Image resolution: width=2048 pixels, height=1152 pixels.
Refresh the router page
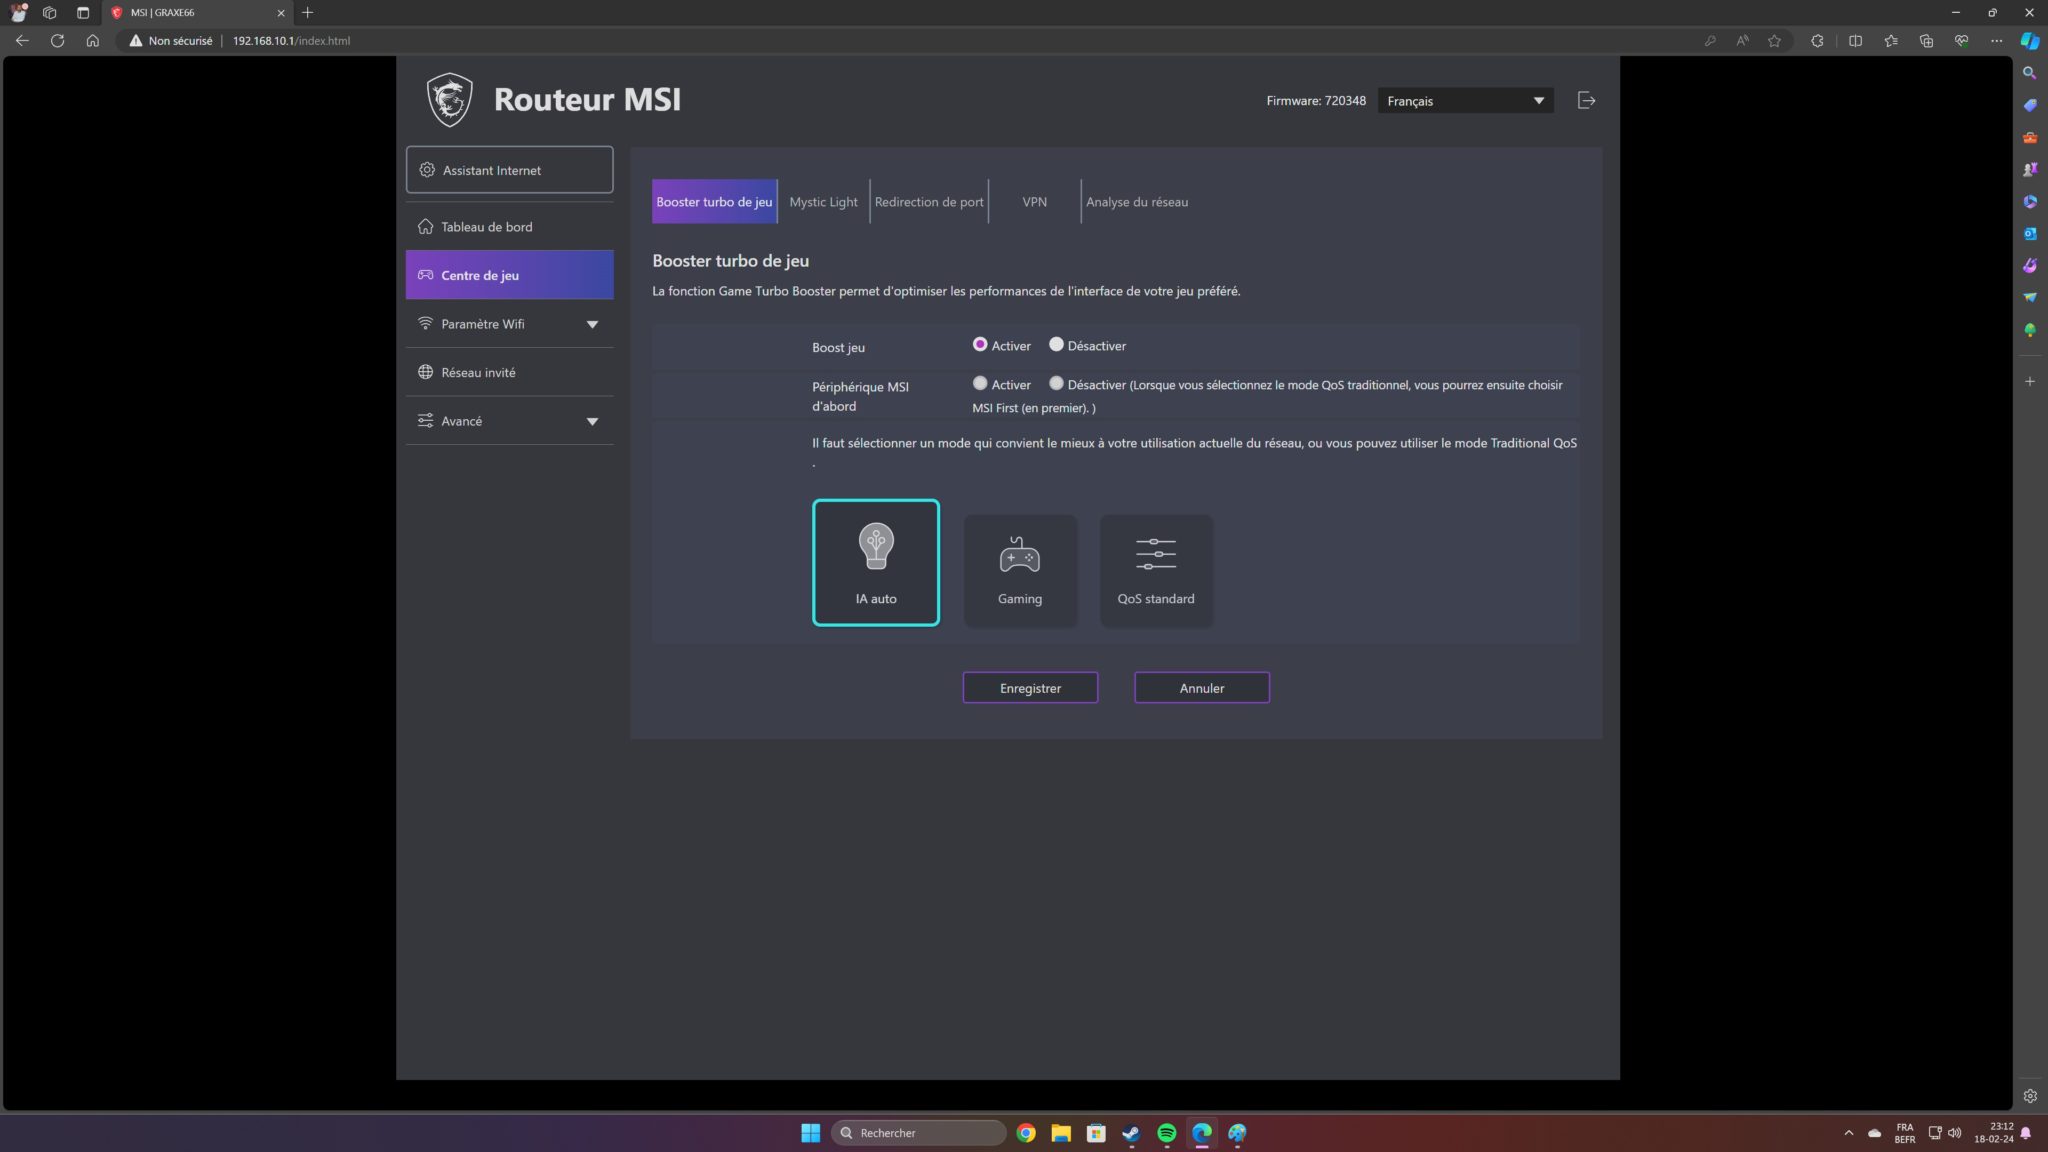[57, 41]
